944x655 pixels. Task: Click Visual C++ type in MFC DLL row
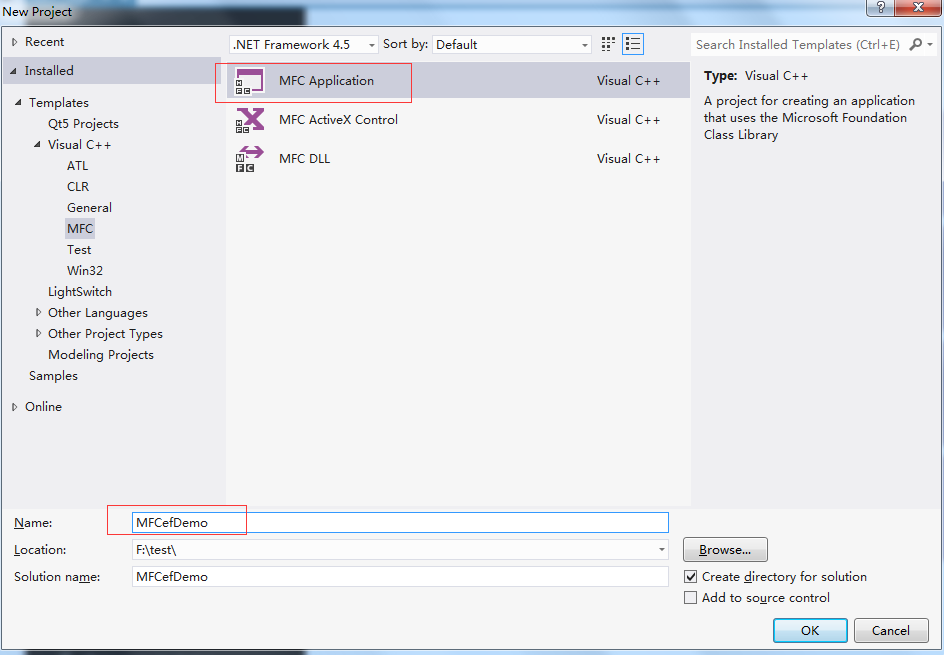coord(629,159)
